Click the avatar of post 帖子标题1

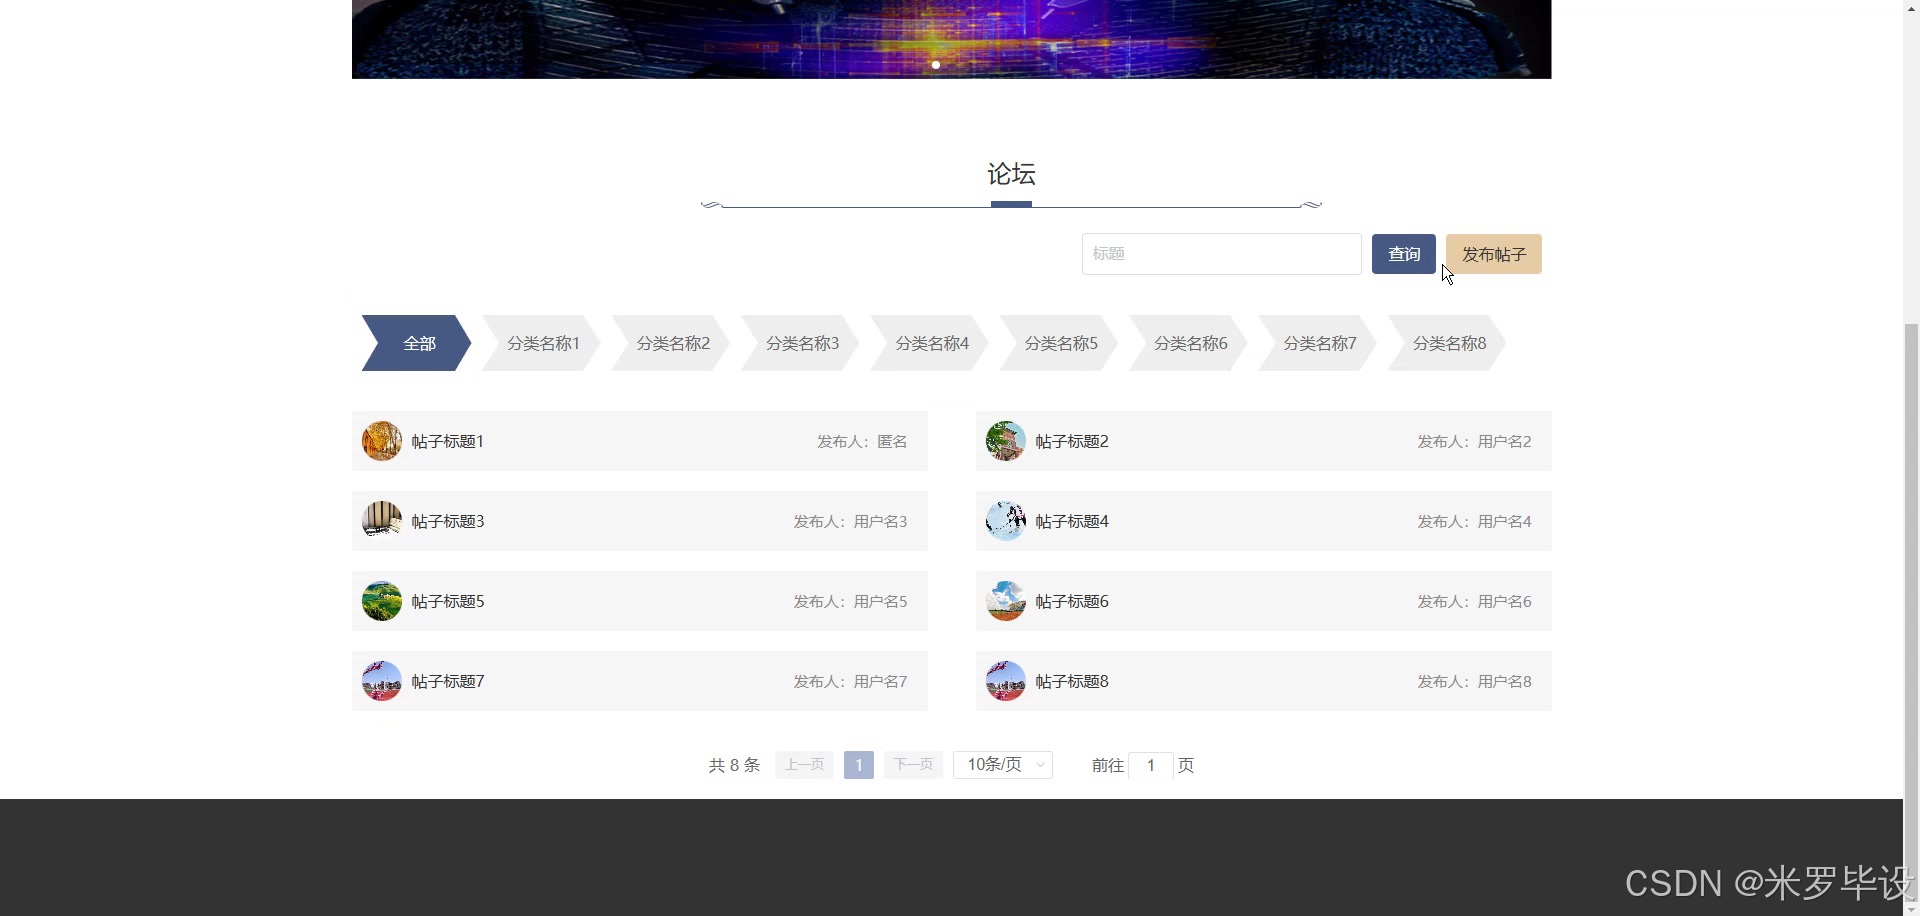coord(381,441)
